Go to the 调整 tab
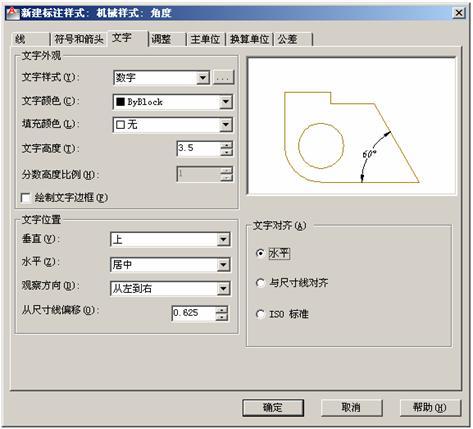 point(167,39)
